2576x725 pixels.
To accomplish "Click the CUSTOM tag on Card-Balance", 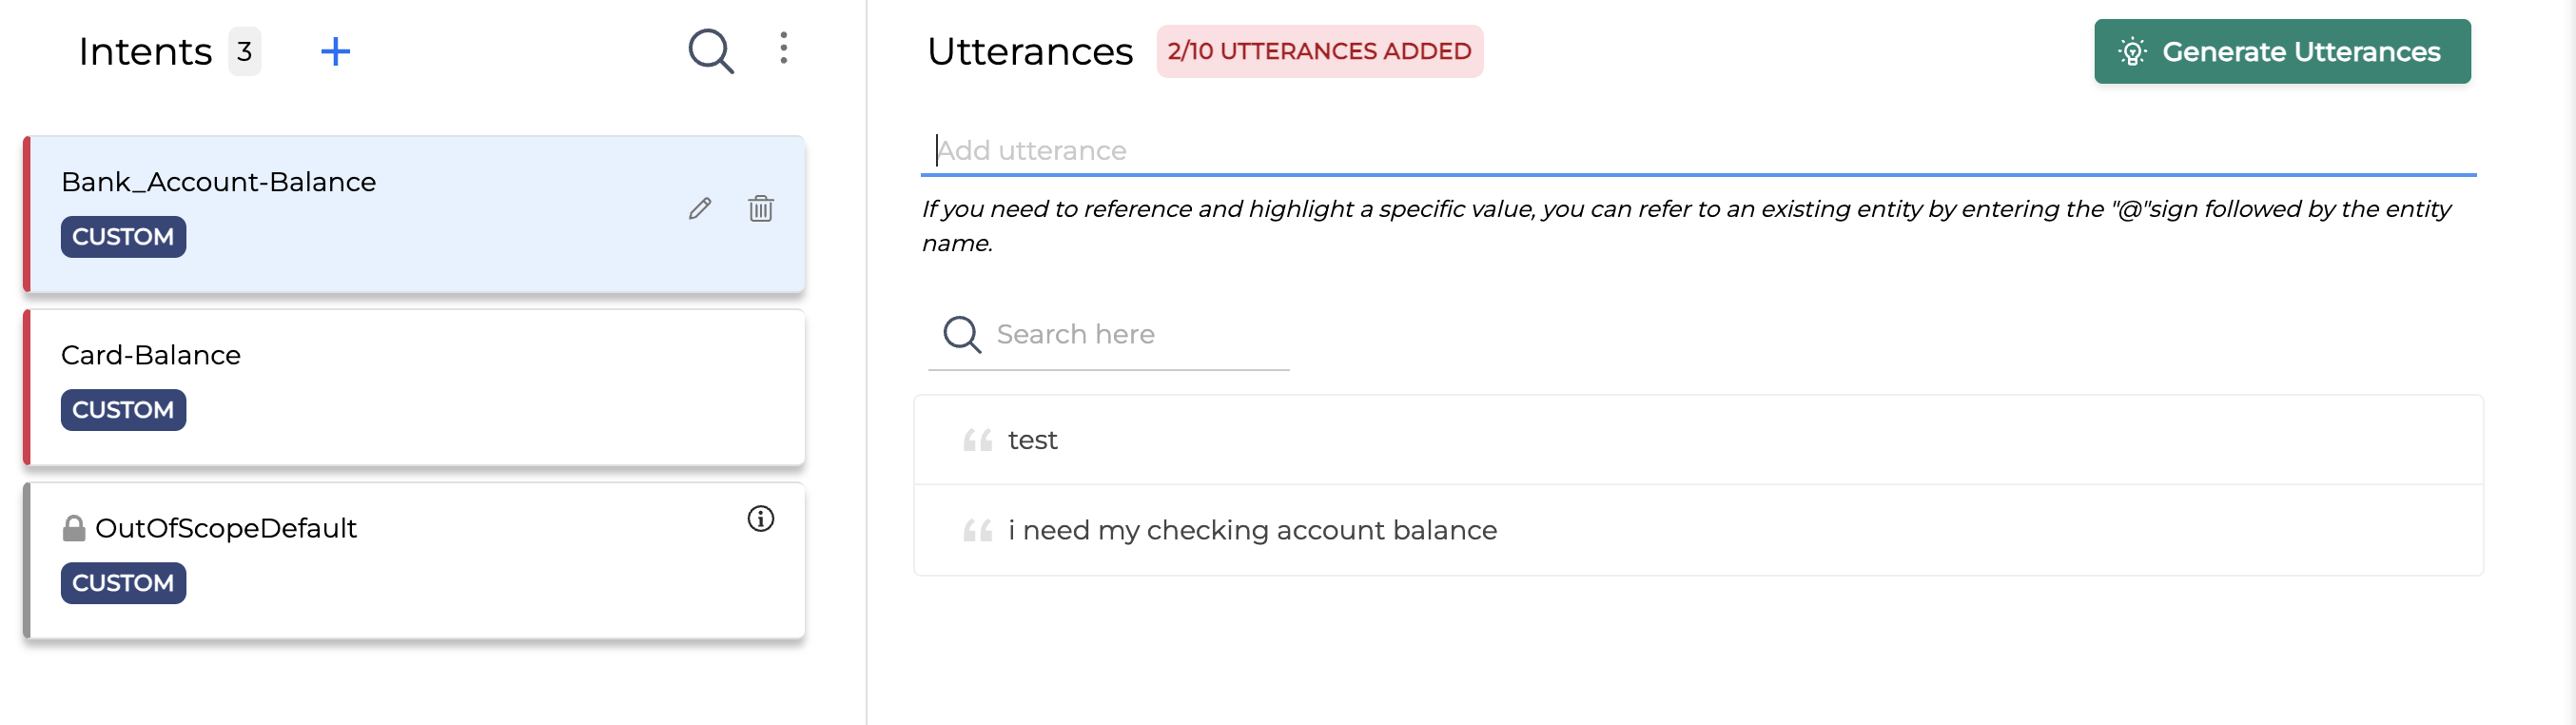I will 123,410.
